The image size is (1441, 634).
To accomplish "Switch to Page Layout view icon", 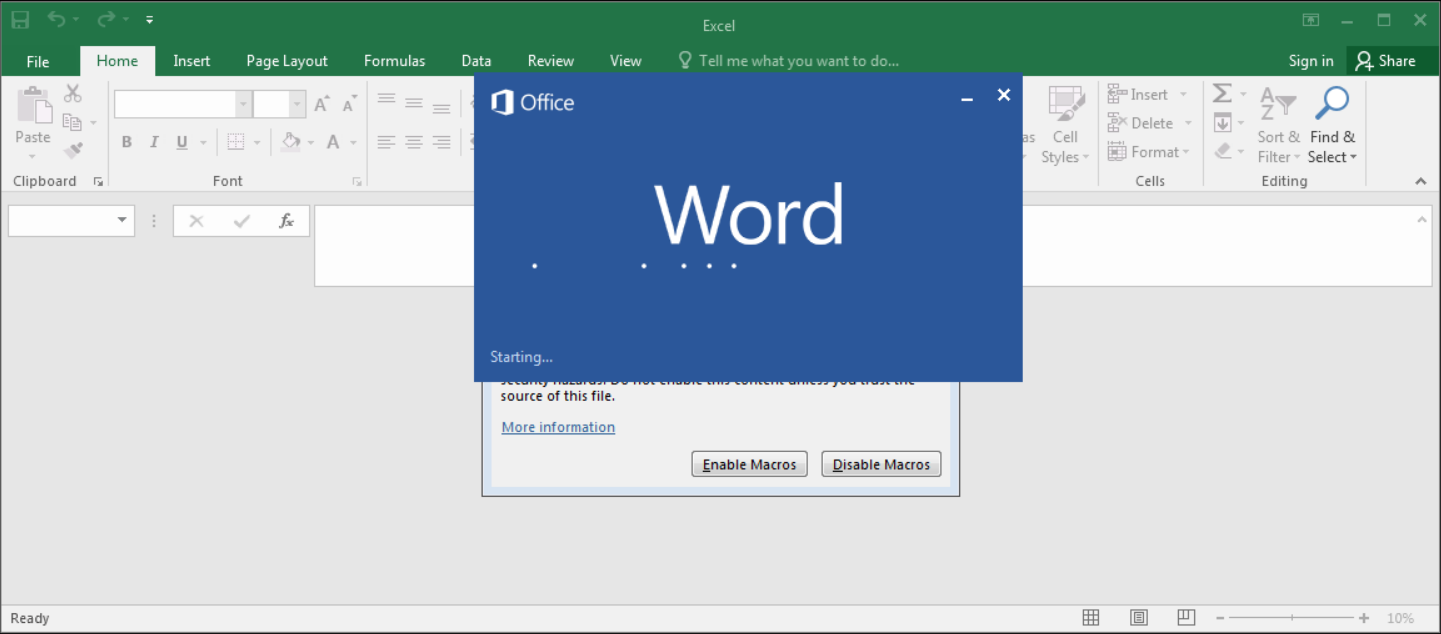I will 1138,618.
